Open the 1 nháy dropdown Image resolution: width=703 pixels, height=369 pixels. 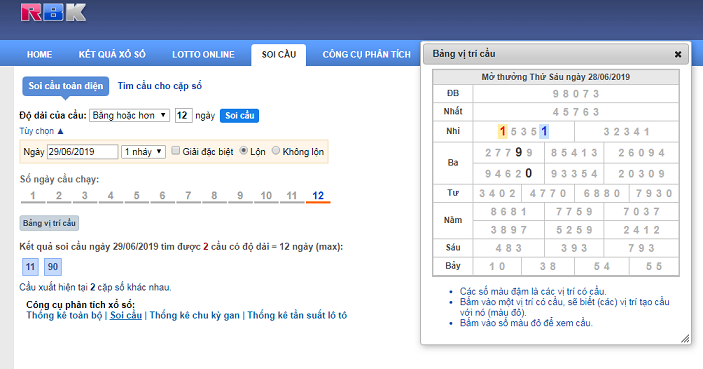click(143, 152)
